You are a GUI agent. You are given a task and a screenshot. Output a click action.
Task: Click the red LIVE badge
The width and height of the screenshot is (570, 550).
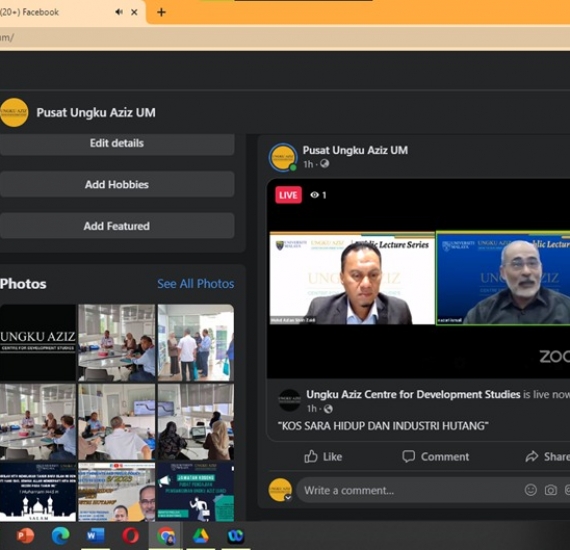pos(288,195)
